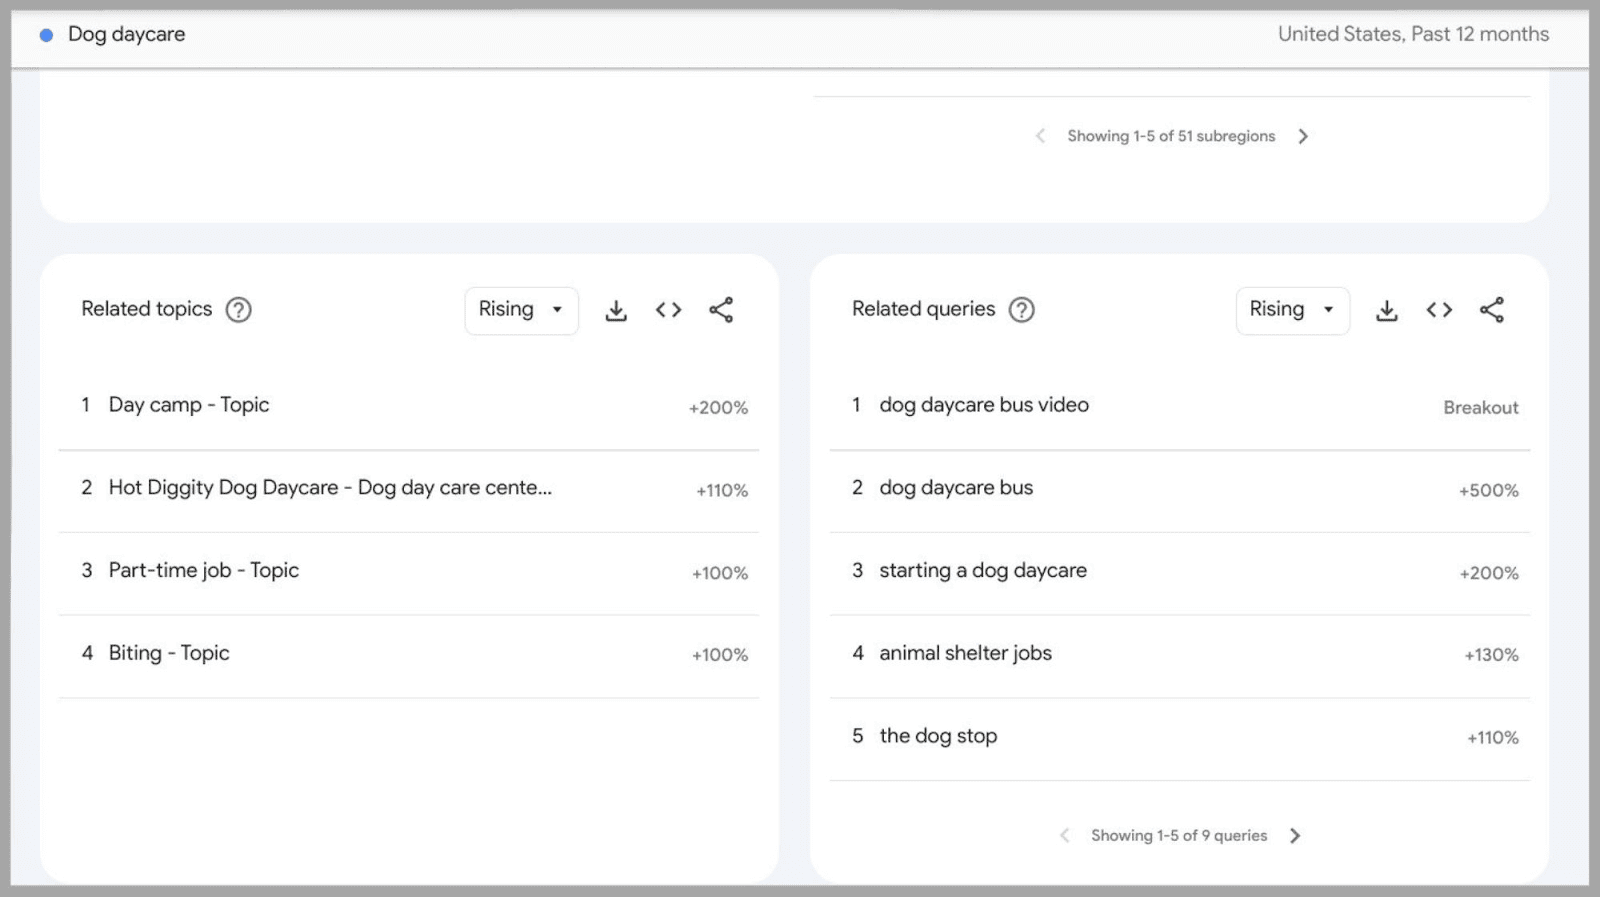Open Hot Diggity Dog Daycare topic

click(x=330, y=488)
